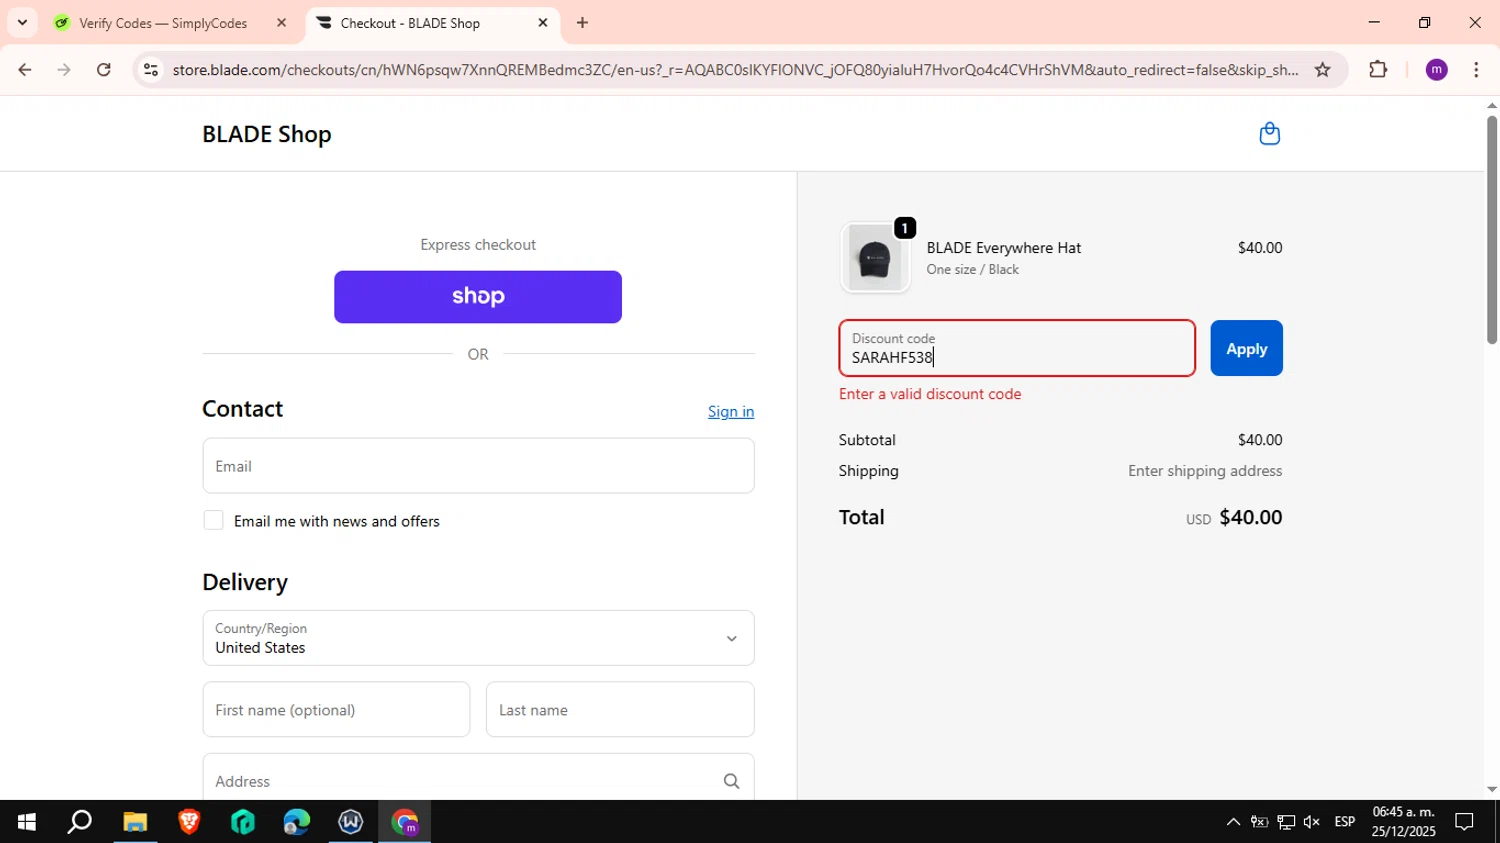The width and height of the screenshot is (1500, 843).
Task: Open File Explorer from the taskbar
Action: (x=135, y=822)
